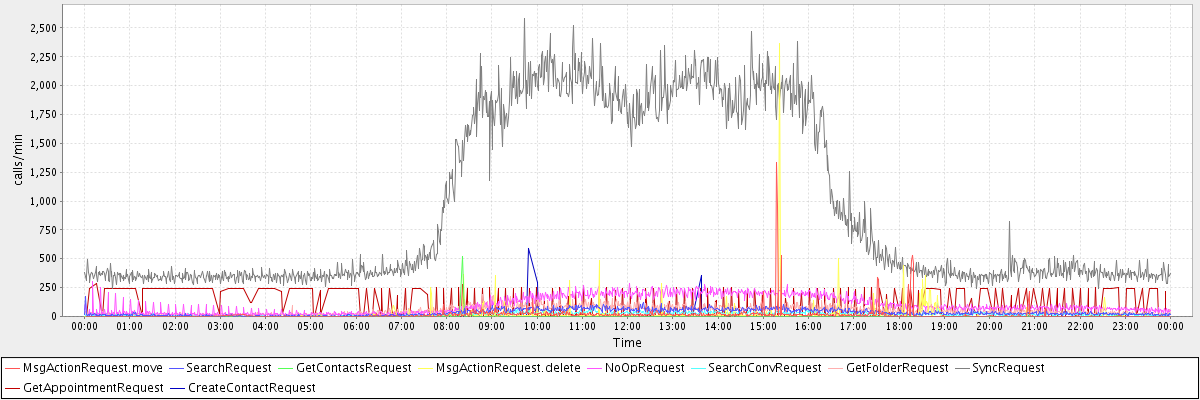Click the MsgActionRequest.move legend label
Image resolution: width=1200 pixels, height=400 pixels.
pos(93,368)
